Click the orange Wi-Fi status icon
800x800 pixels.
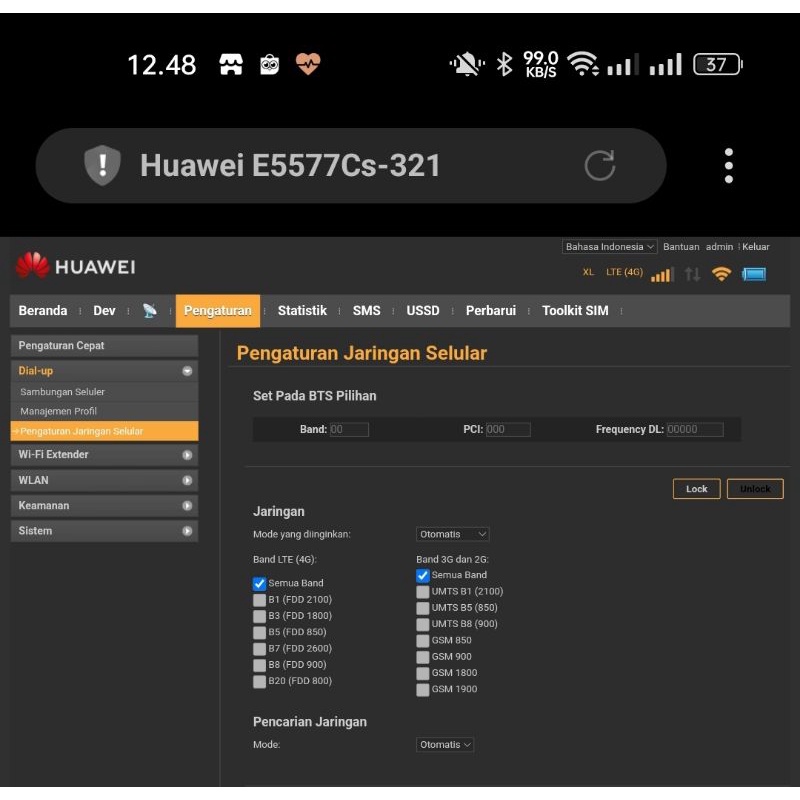pyautogui.click(x=721, y=274)
